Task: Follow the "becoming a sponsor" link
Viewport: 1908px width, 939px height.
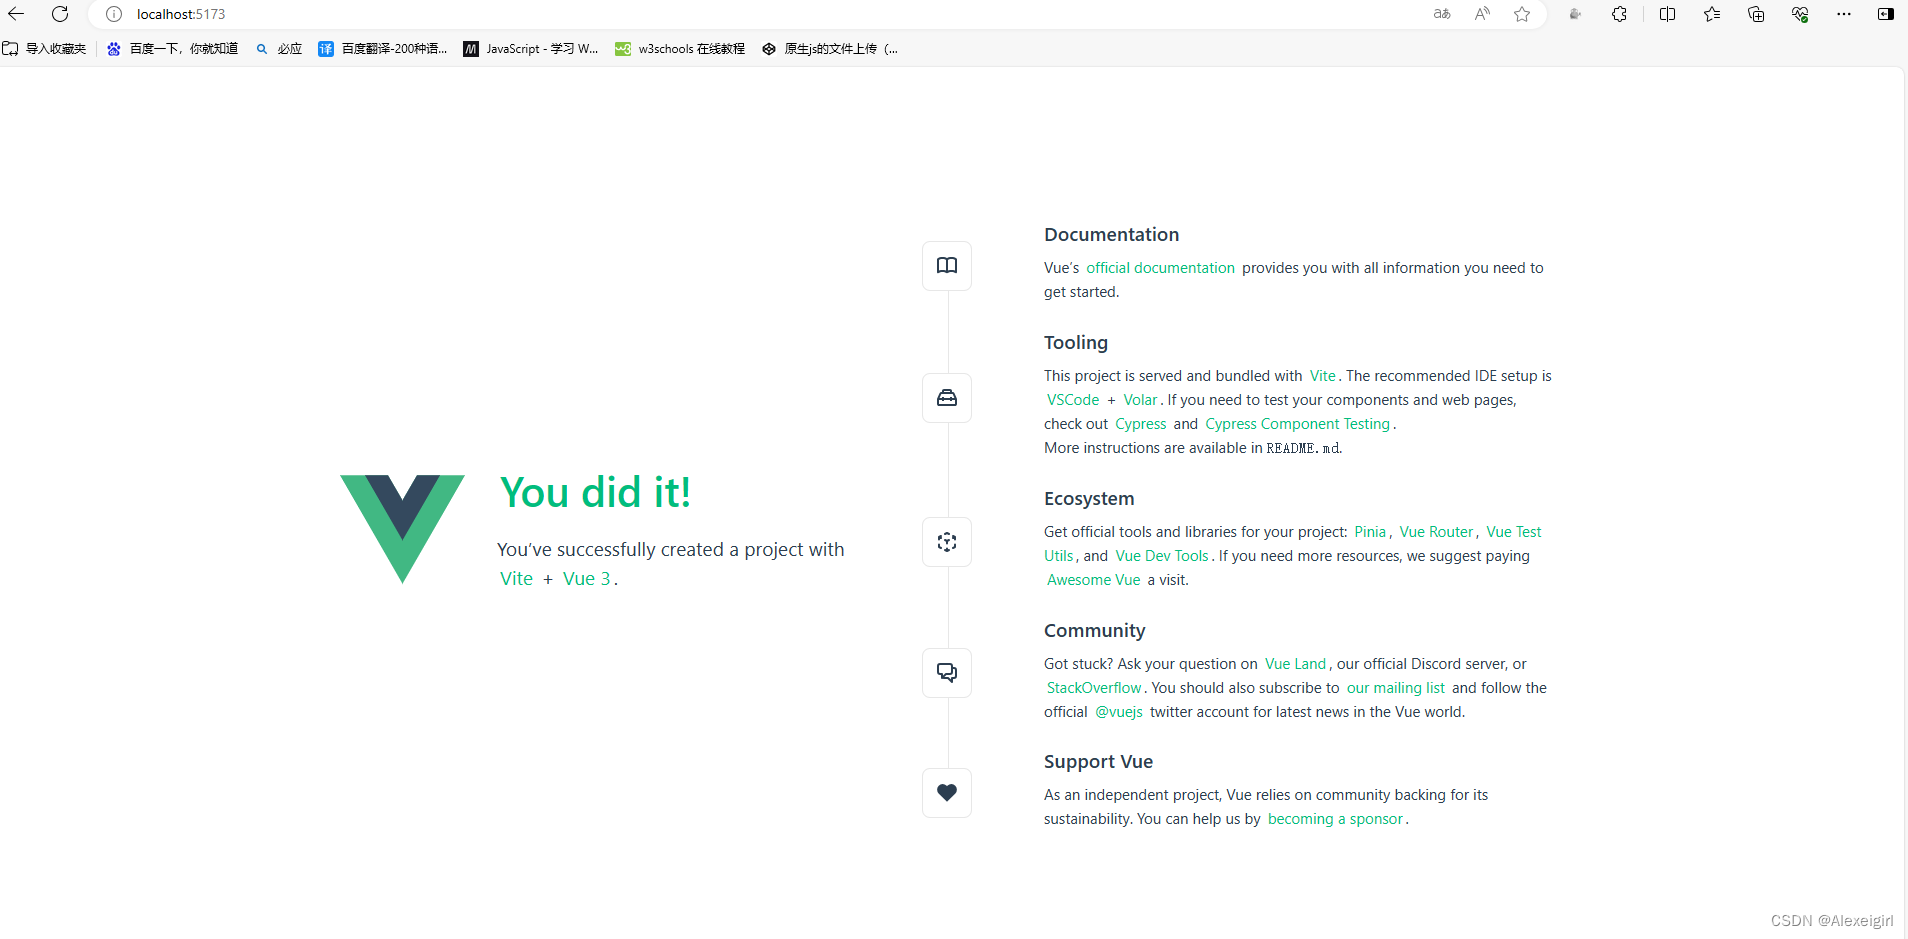Action: pos(1336,819)
